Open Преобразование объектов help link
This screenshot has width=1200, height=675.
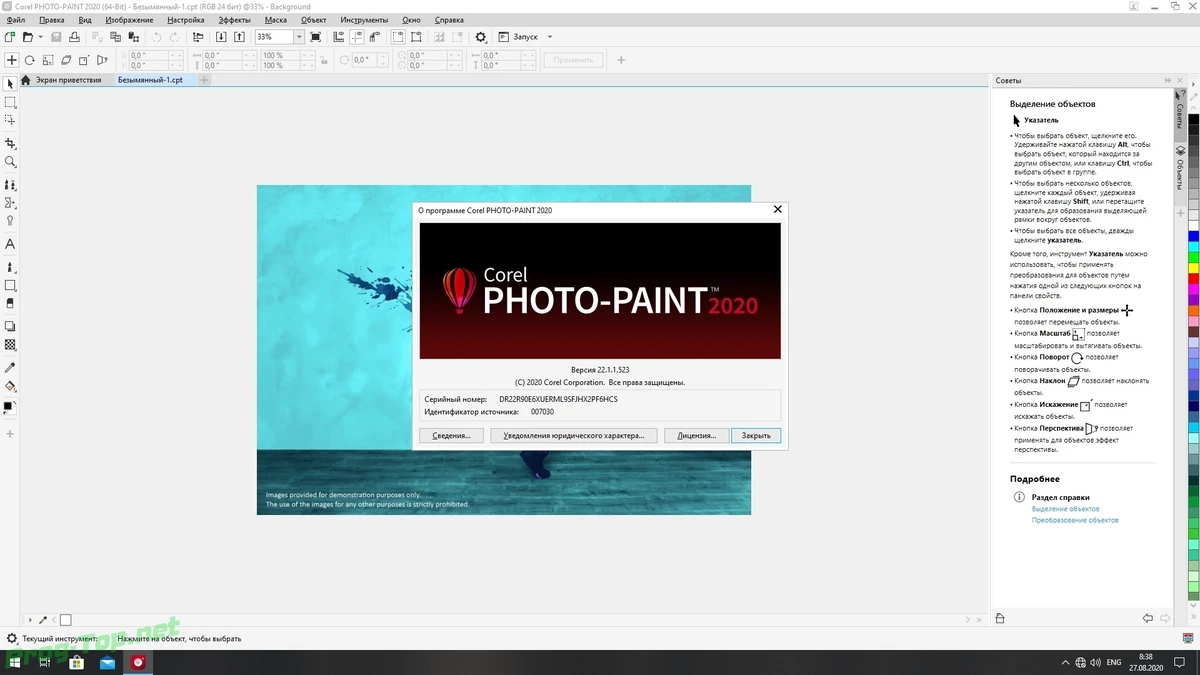point(1075,520)
